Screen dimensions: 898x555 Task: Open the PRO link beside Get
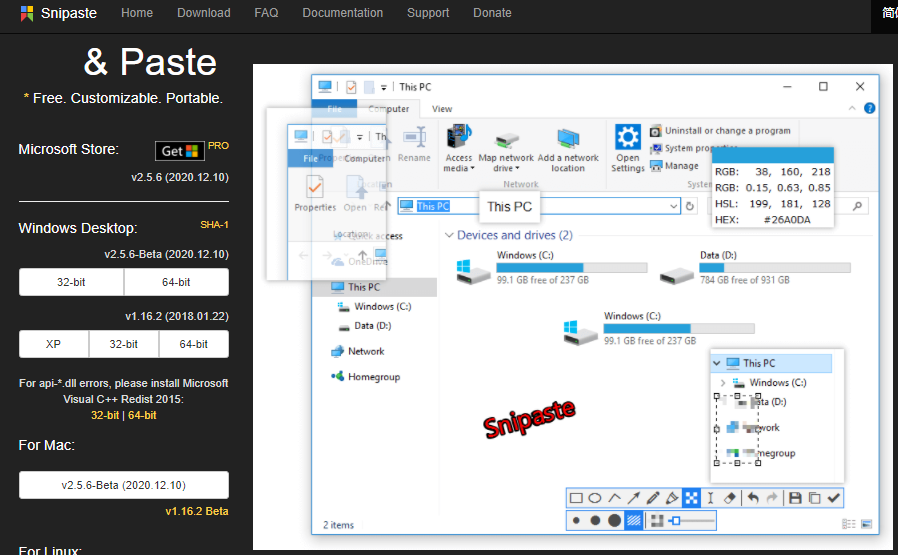[218, 145]
